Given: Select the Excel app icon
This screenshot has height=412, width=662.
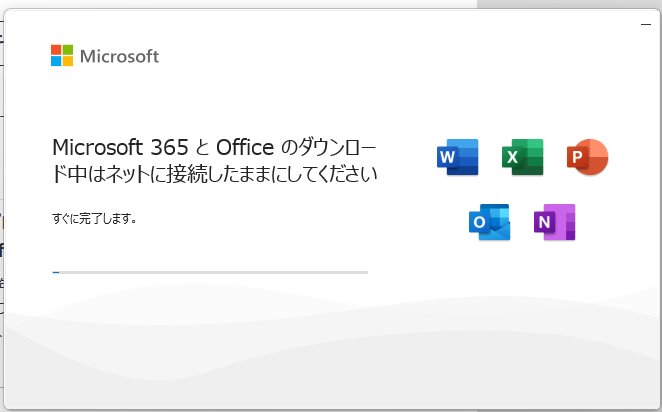Looking at the screenshot, I should coord(523,157).
